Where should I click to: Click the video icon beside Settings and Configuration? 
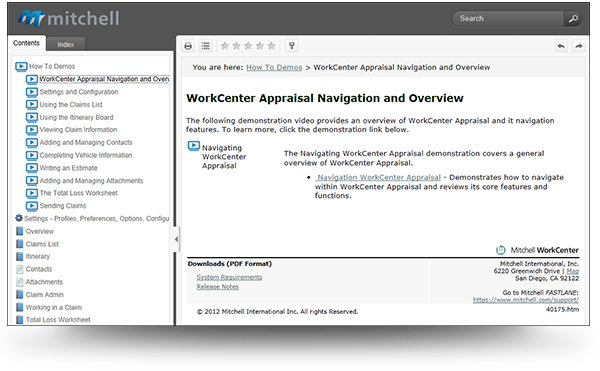(x=32, y=92)
